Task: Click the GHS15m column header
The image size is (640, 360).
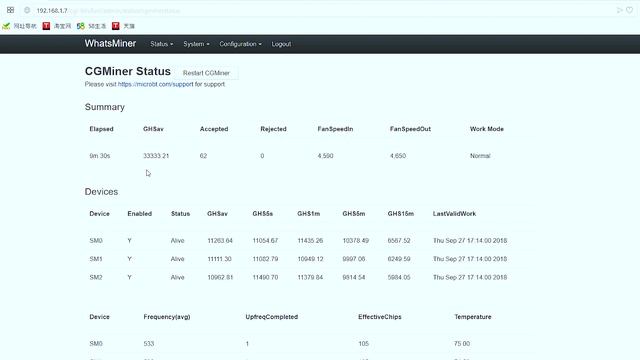Action: pos(401,214)
